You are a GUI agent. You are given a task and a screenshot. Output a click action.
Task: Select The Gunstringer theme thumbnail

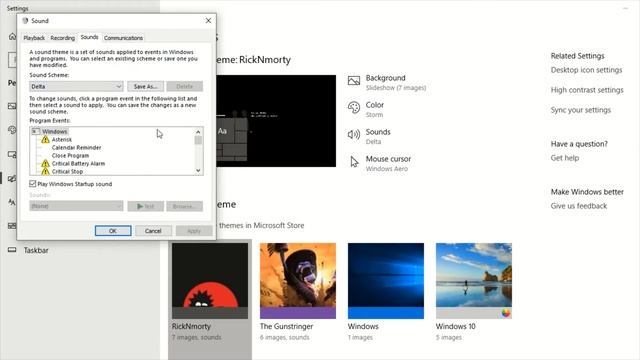click(298, 281)
